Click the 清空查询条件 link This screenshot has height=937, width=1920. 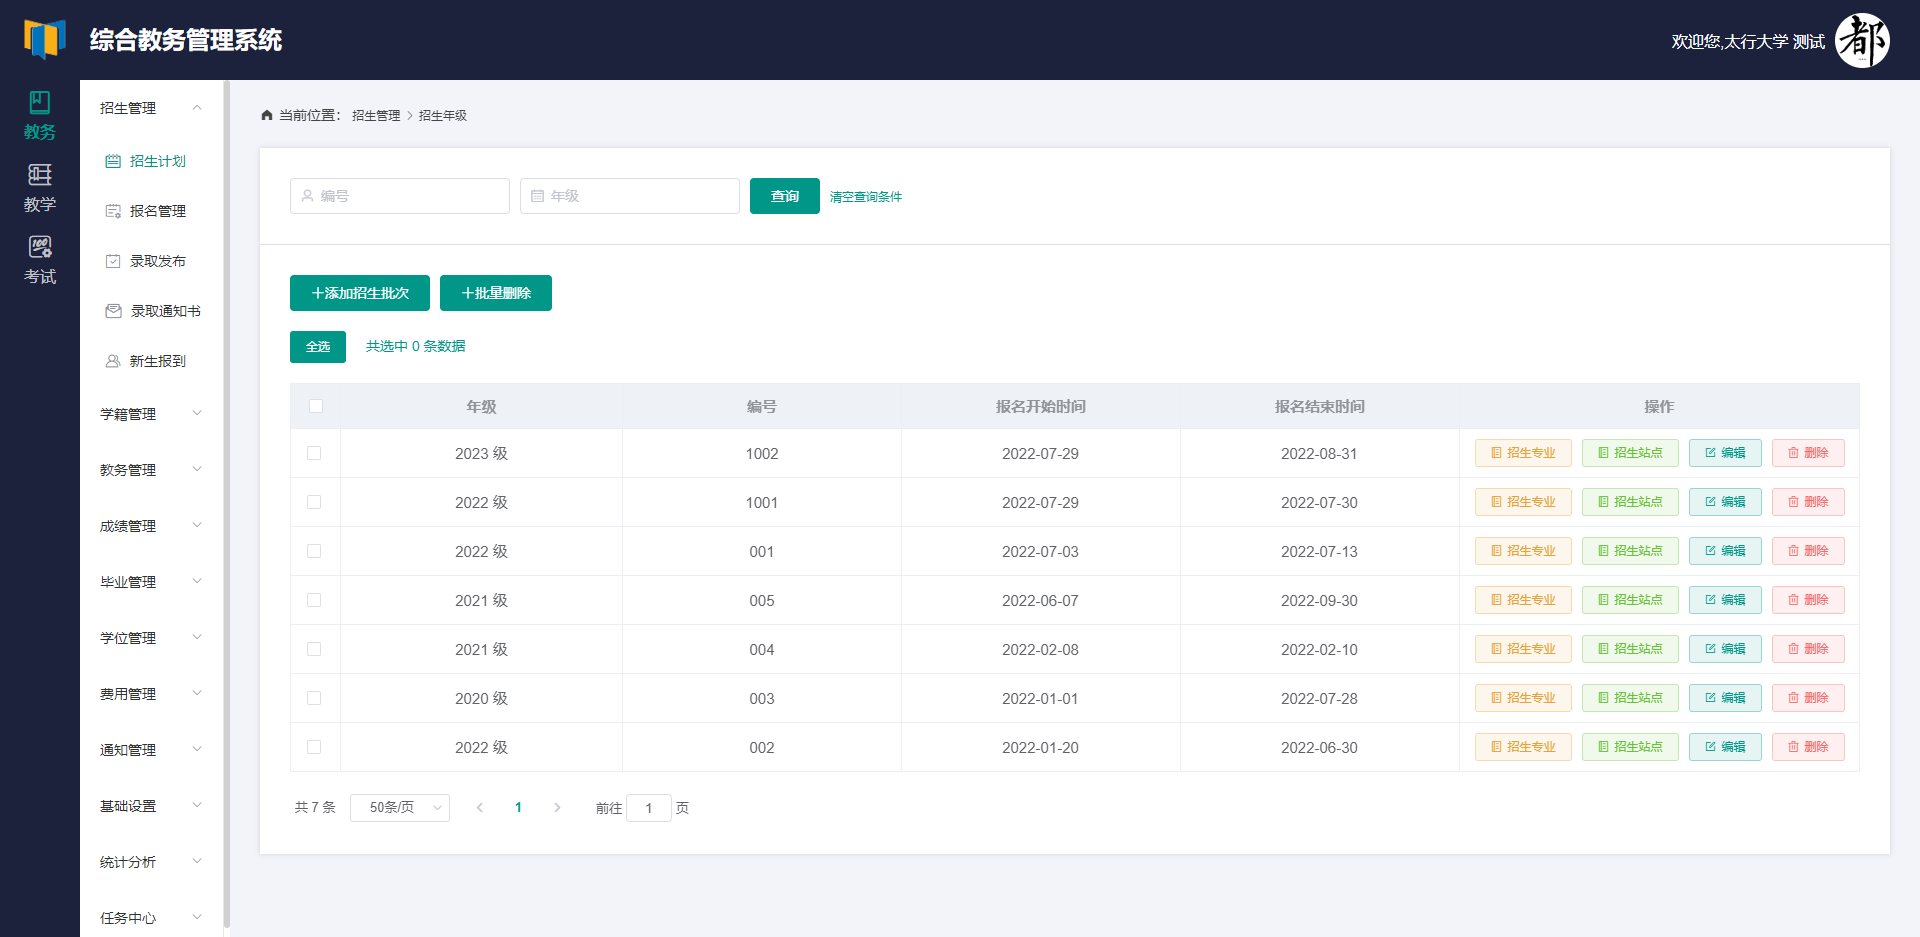(x=866, y=197)
